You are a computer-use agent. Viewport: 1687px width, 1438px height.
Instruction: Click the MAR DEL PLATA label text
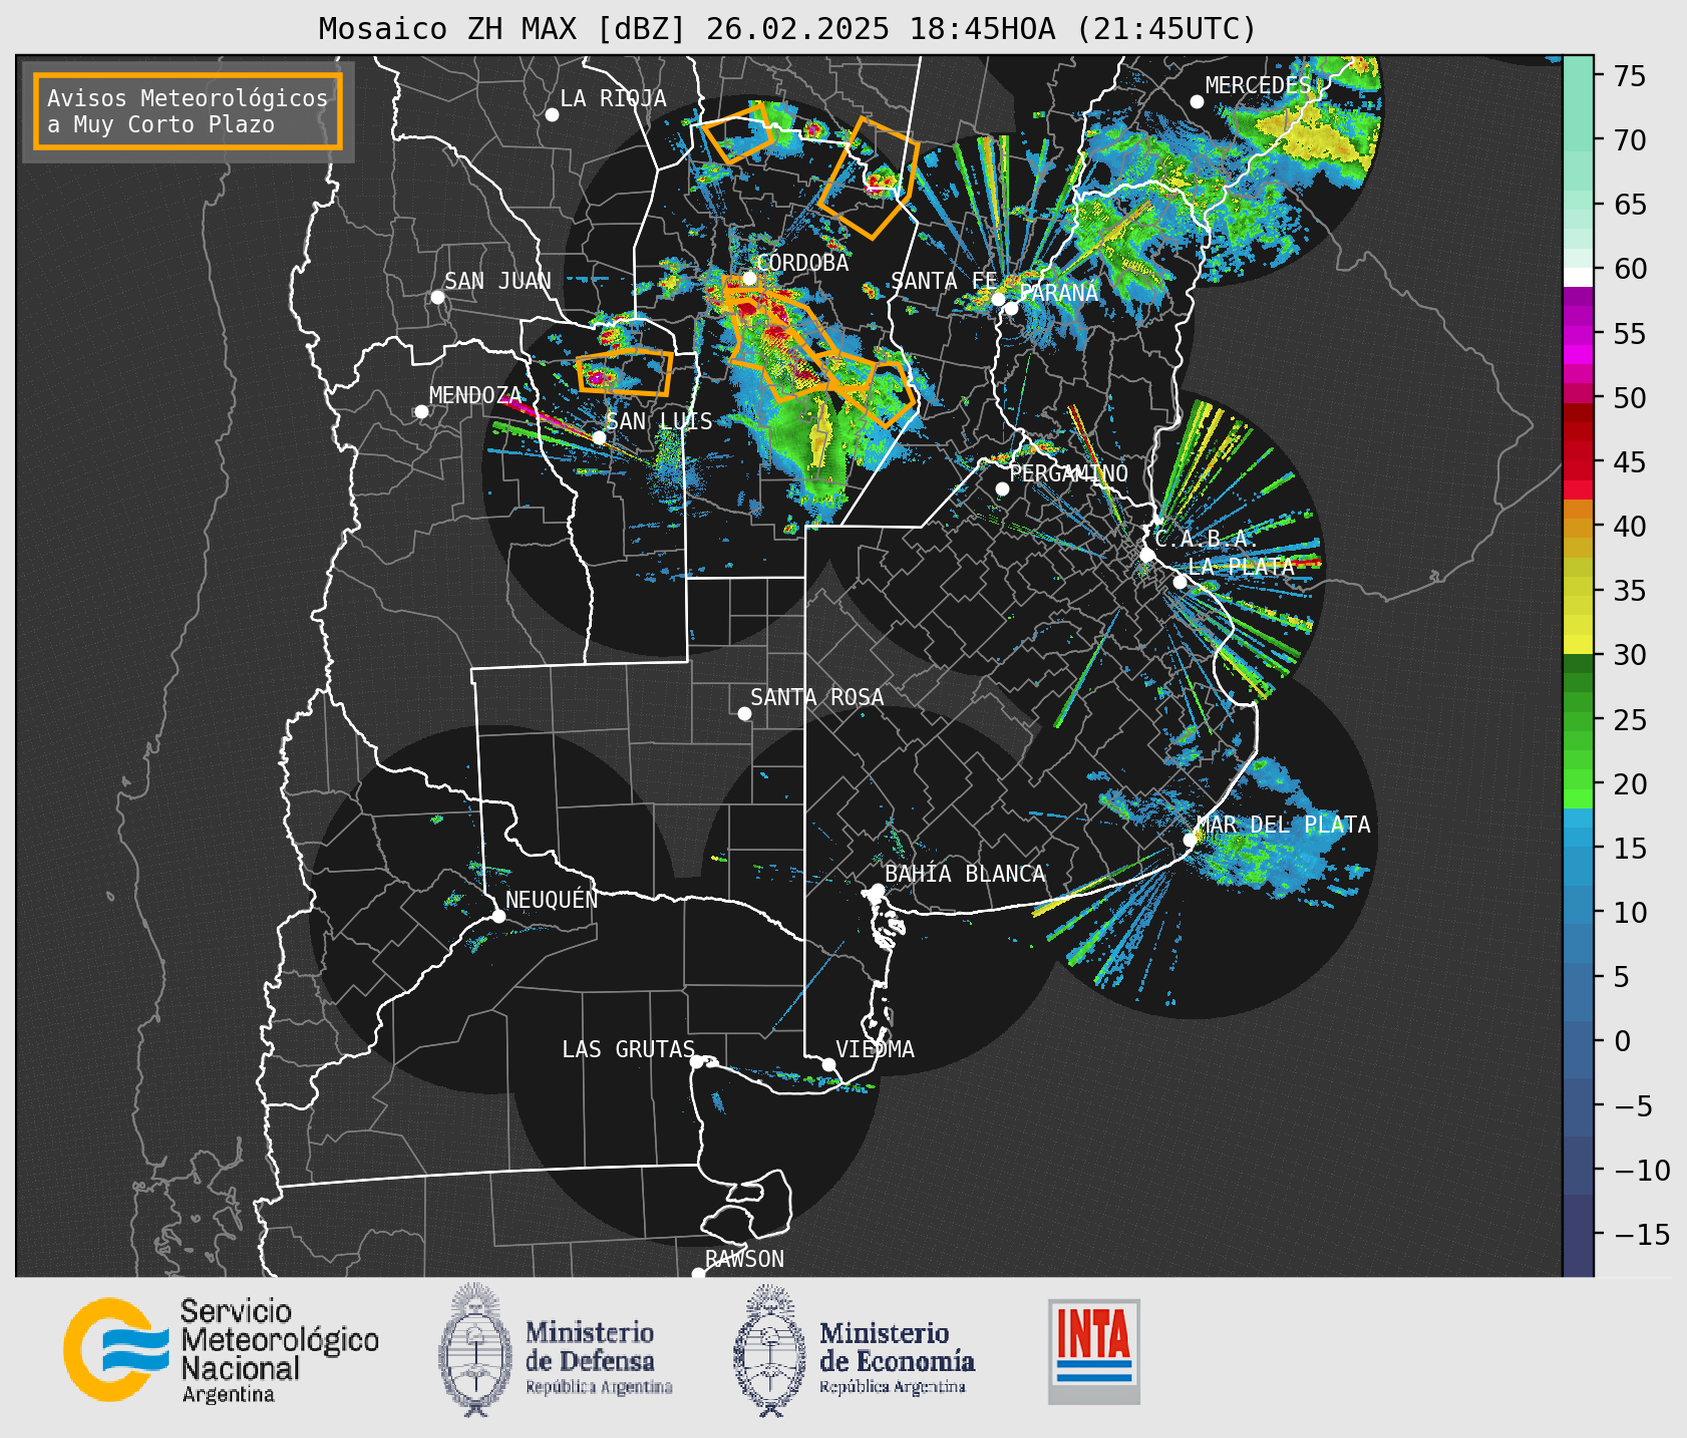coord(1283,825)
